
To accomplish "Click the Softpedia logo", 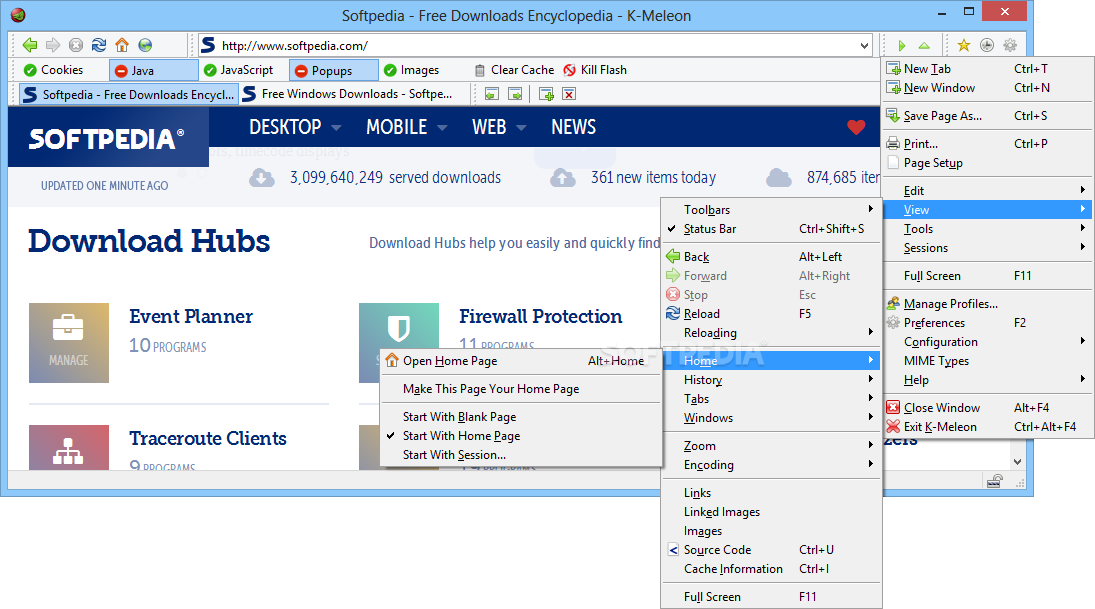I will pos(106,138).
